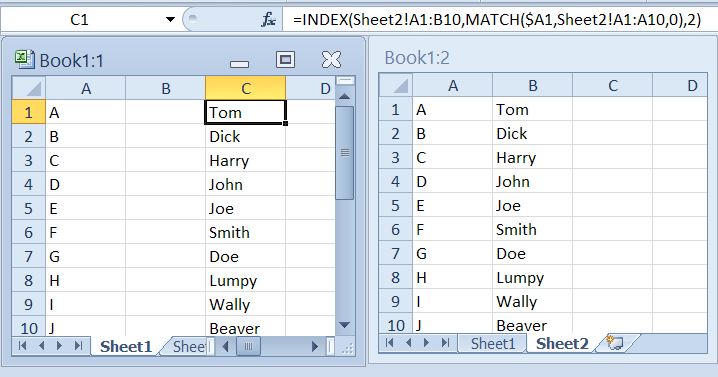Viewport: 718px width, 377px height.
Task: Click into the formula bar INDEX formula
Action: pos(497,20)
